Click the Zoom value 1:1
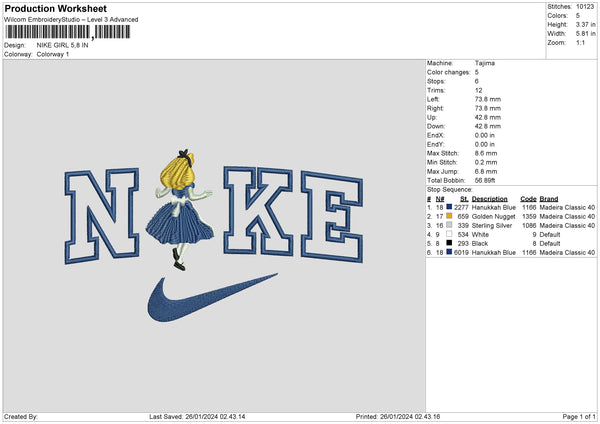The height and width of the screenshot is (424, 600). 580,42
